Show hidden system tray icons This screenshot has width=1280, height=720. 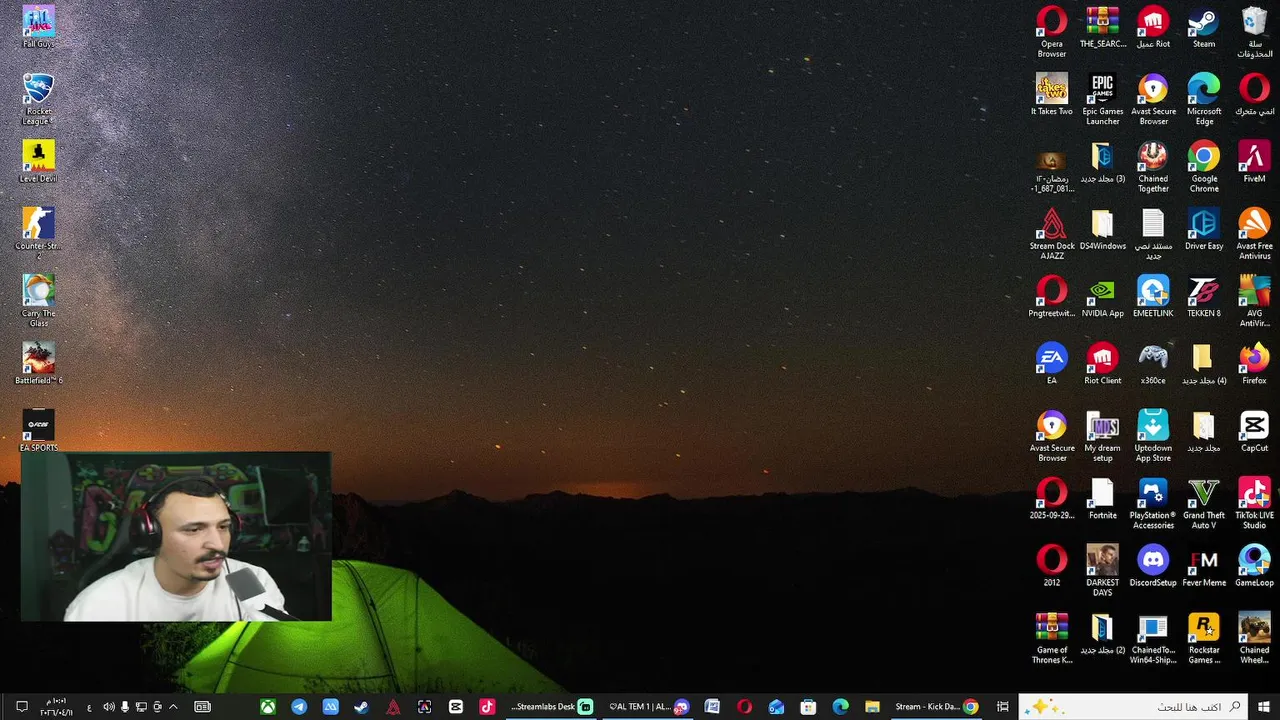pyautogui.click(x=173, y=707)
